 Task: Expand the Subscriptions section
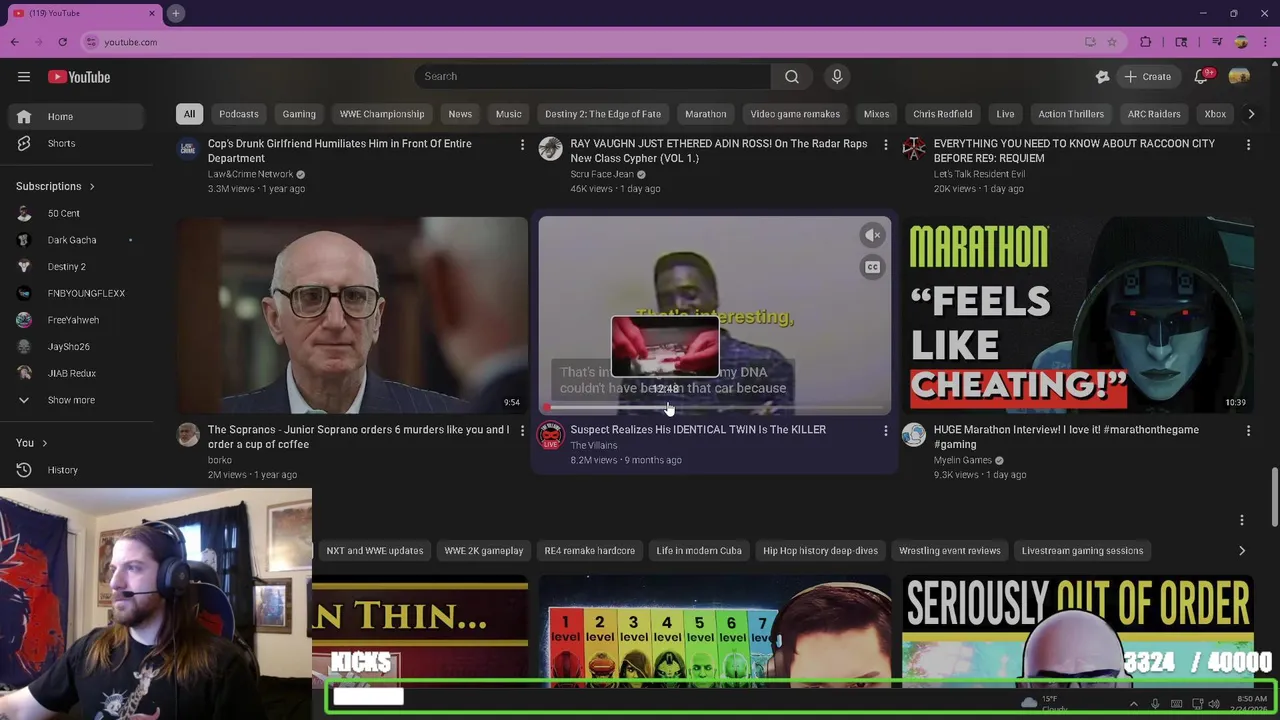(55, 186)
